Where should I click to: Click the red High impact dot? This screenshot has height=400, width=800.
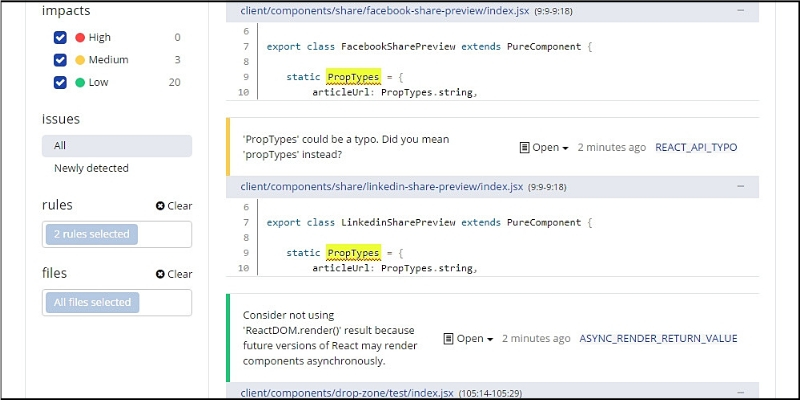[x=80, y=37]
